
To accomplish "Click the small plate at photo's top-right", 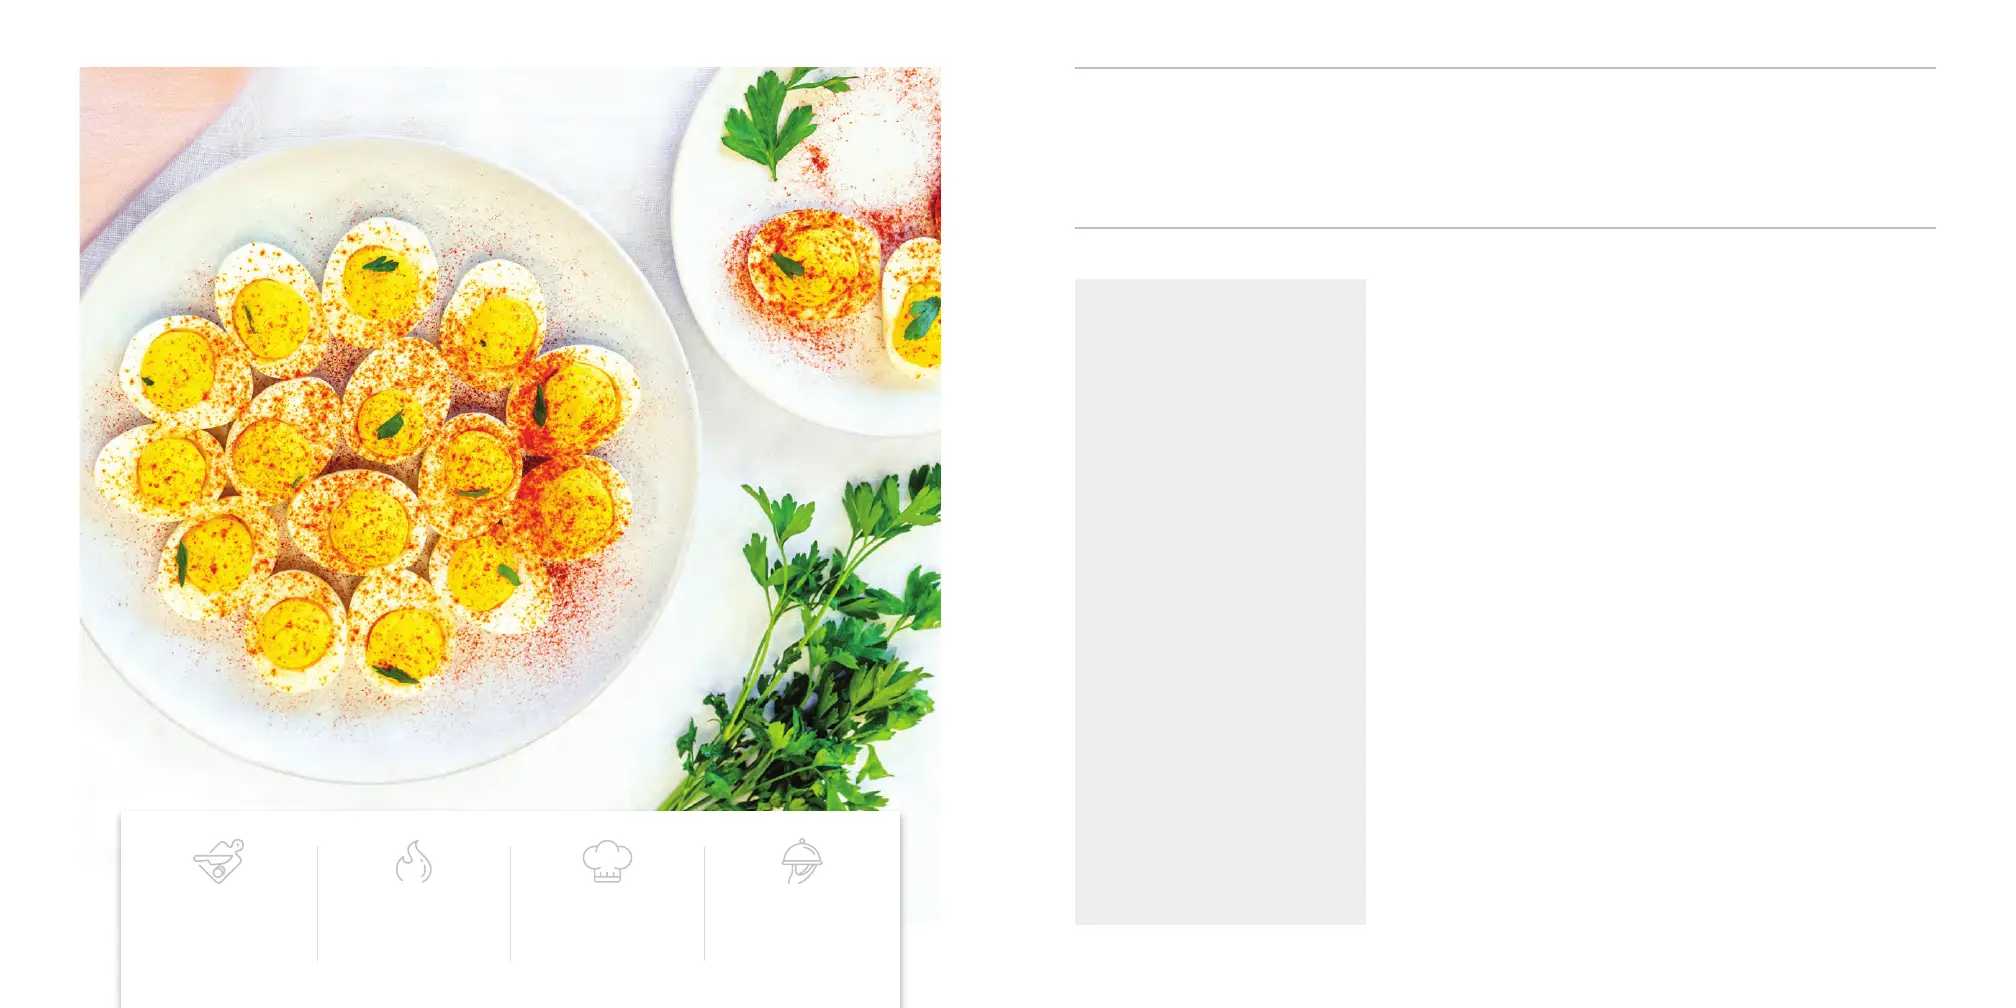I will pyautogui.click(x=806, y=250).
